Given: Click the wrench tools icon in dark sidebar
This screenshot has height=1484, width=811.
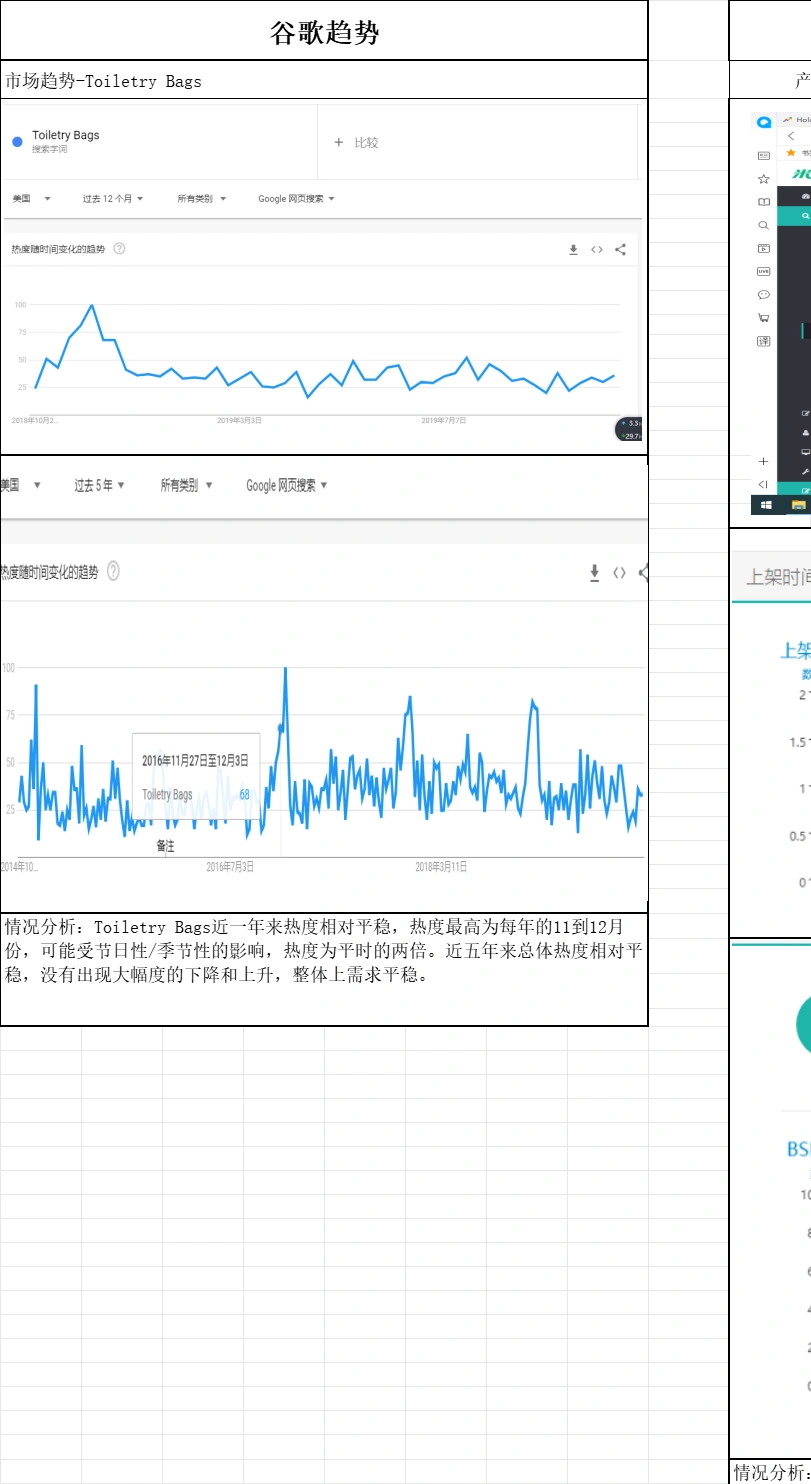Looking at the screenshot, I should click(x=805, y=471).
